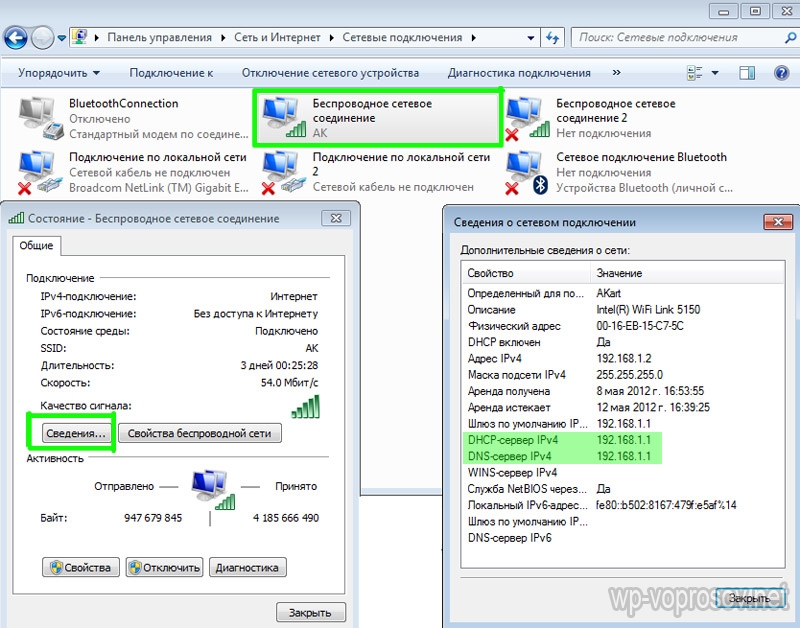Select 'Сетевые подключения' breadcrumb
The width and height of the screenshot is (800, 628).
[402, 38]
